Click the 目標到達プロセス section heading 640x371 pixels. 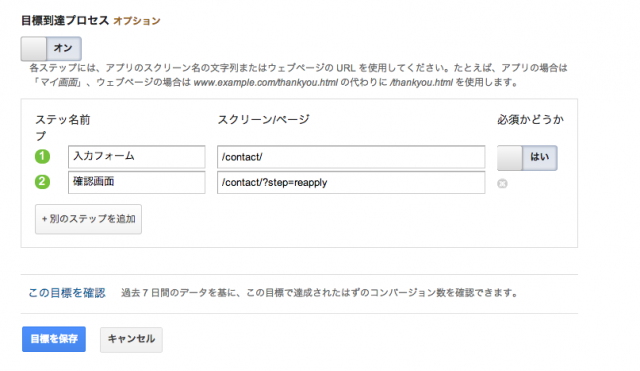click(x=65, y=20)
